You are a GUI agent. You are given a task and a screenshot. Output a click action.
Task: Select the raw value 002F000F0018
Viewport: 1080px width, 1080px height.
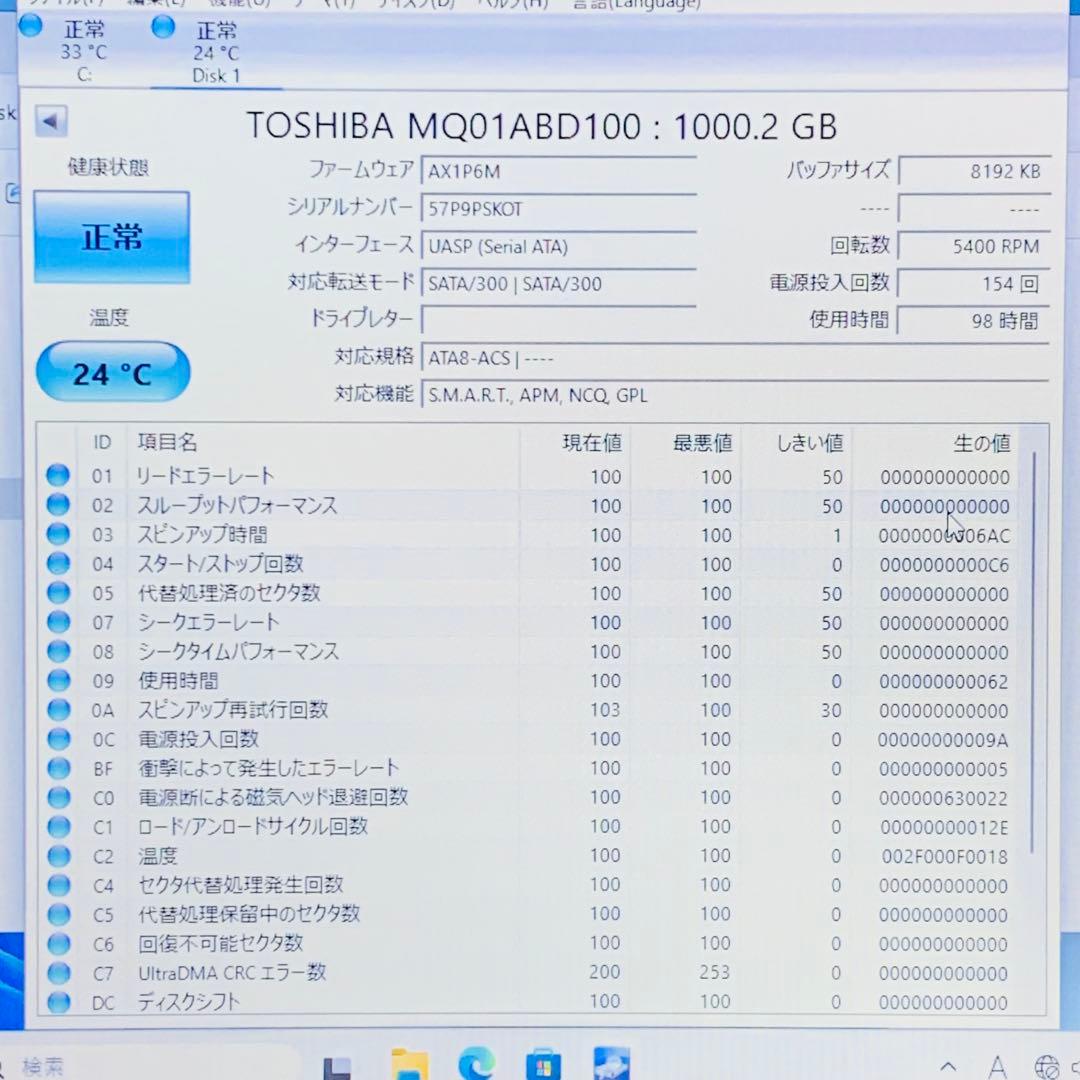944,857
